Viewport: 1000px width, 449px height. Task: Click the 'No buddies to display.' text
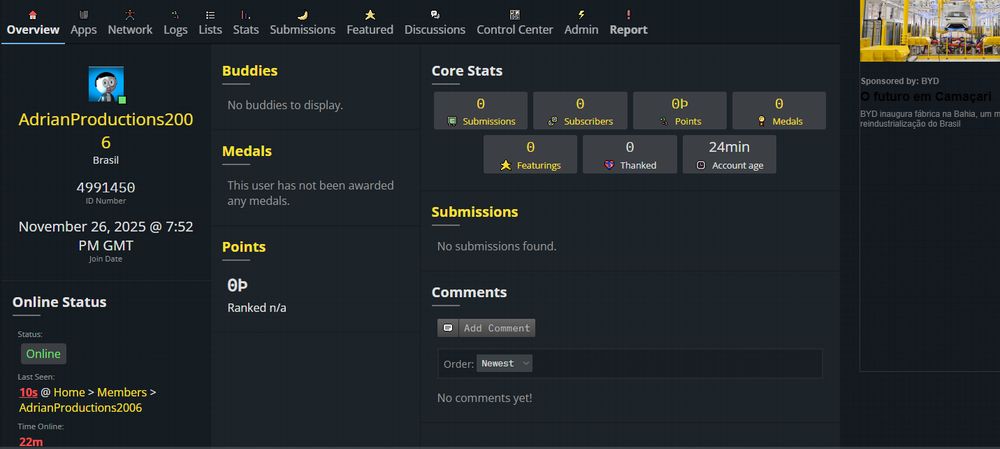(x=285, y=105)
